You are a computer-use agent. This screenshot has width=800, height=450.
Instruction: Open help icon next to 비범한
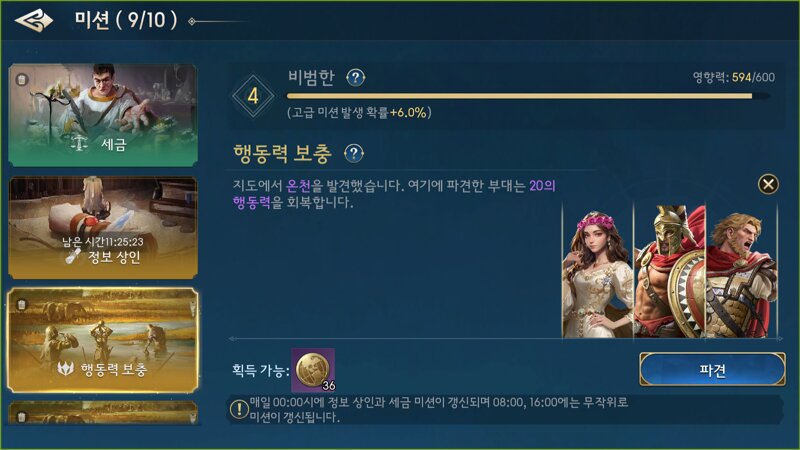pyautogui.click(x=356, y=78)
